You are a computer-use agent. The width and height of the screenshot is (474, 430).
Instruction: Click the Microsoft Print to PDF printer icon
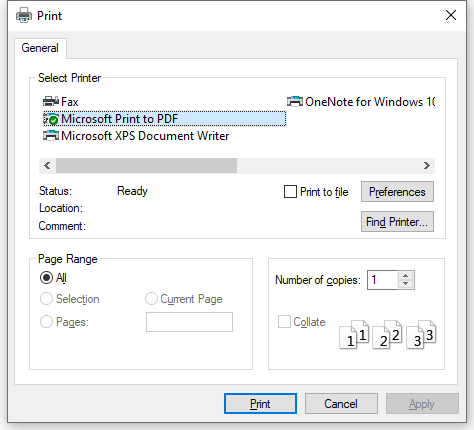[x=51, y=119]
